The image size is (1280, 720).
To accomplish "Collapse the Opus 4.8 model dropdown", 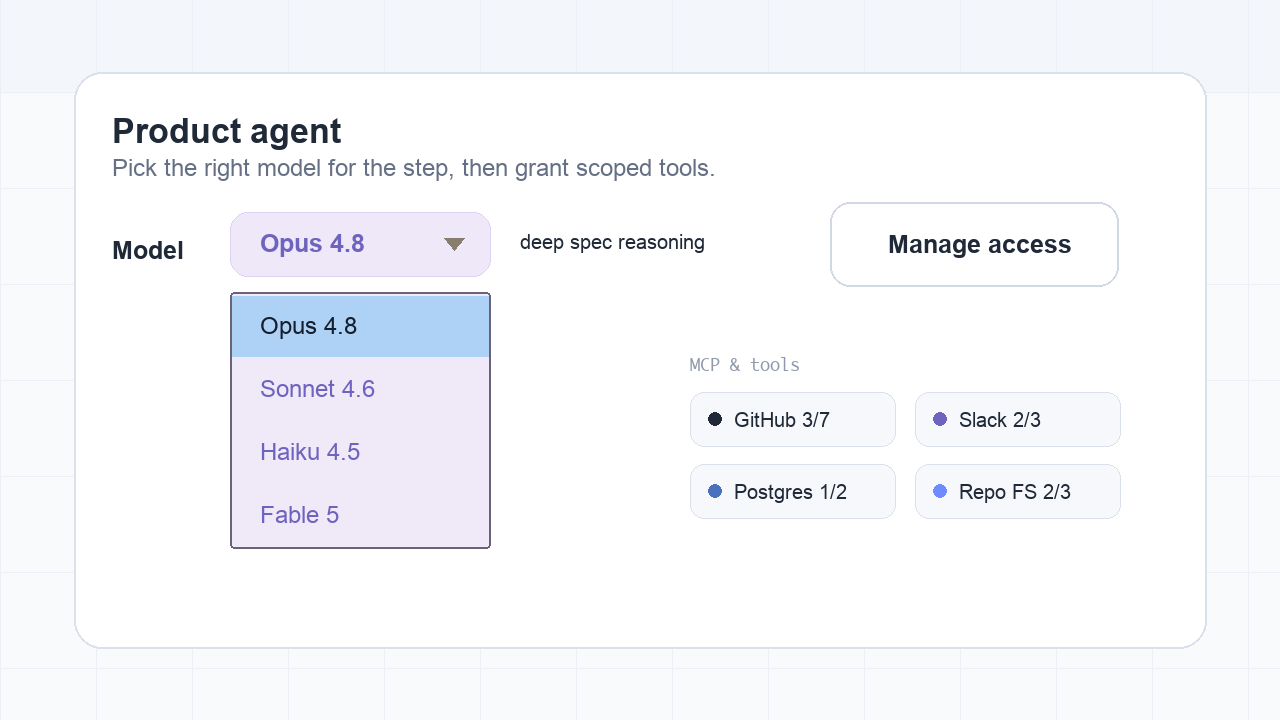I will tap(360, 244).
